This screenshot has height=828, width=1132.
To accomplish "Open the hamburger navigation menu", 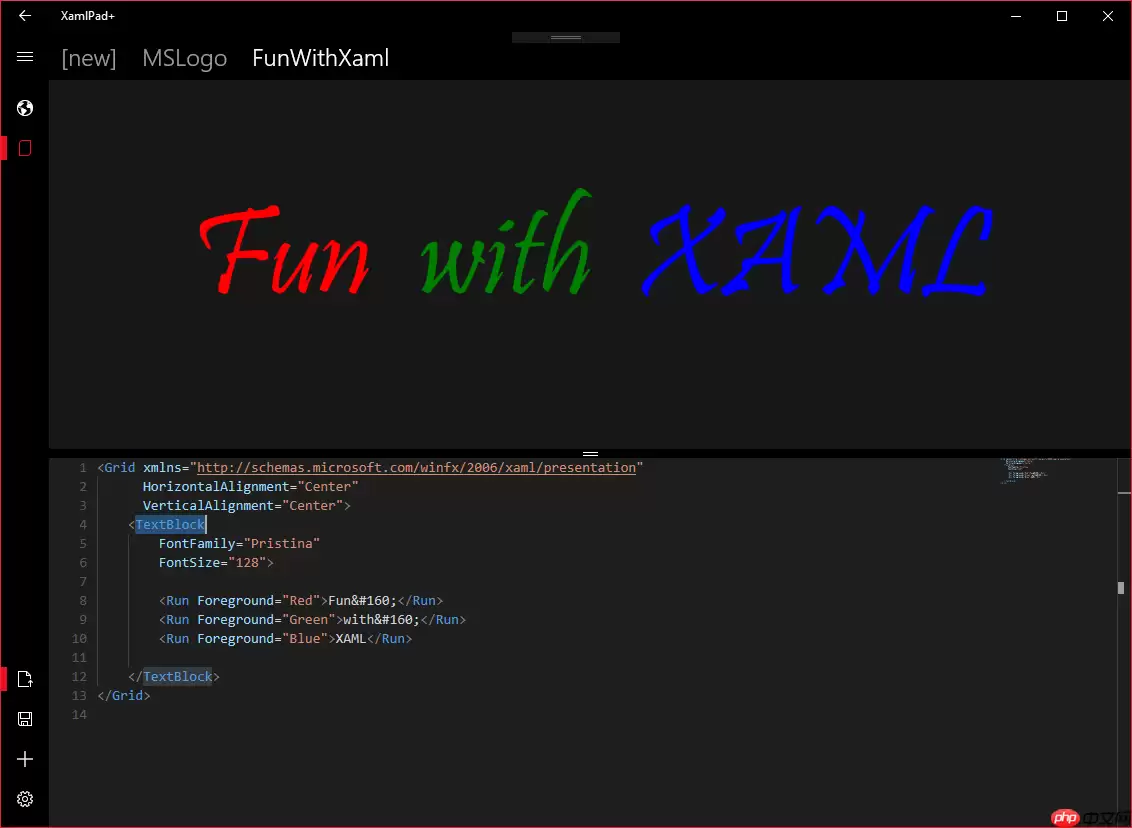I will click(x=25, y=57).
